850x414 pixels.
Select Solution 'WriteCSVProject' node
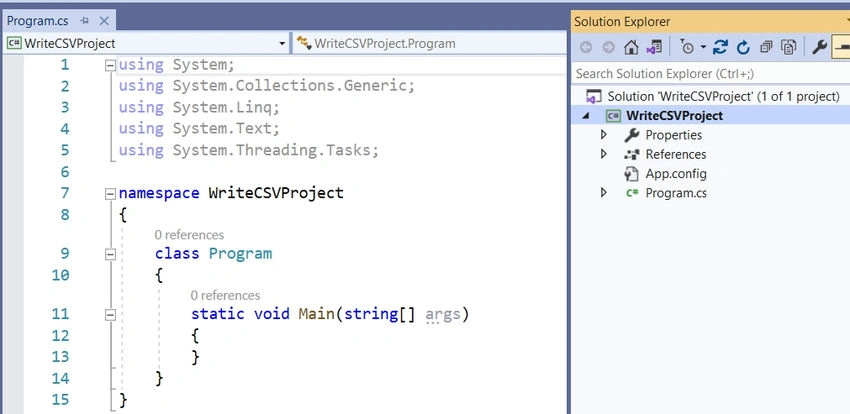point(723,96)
